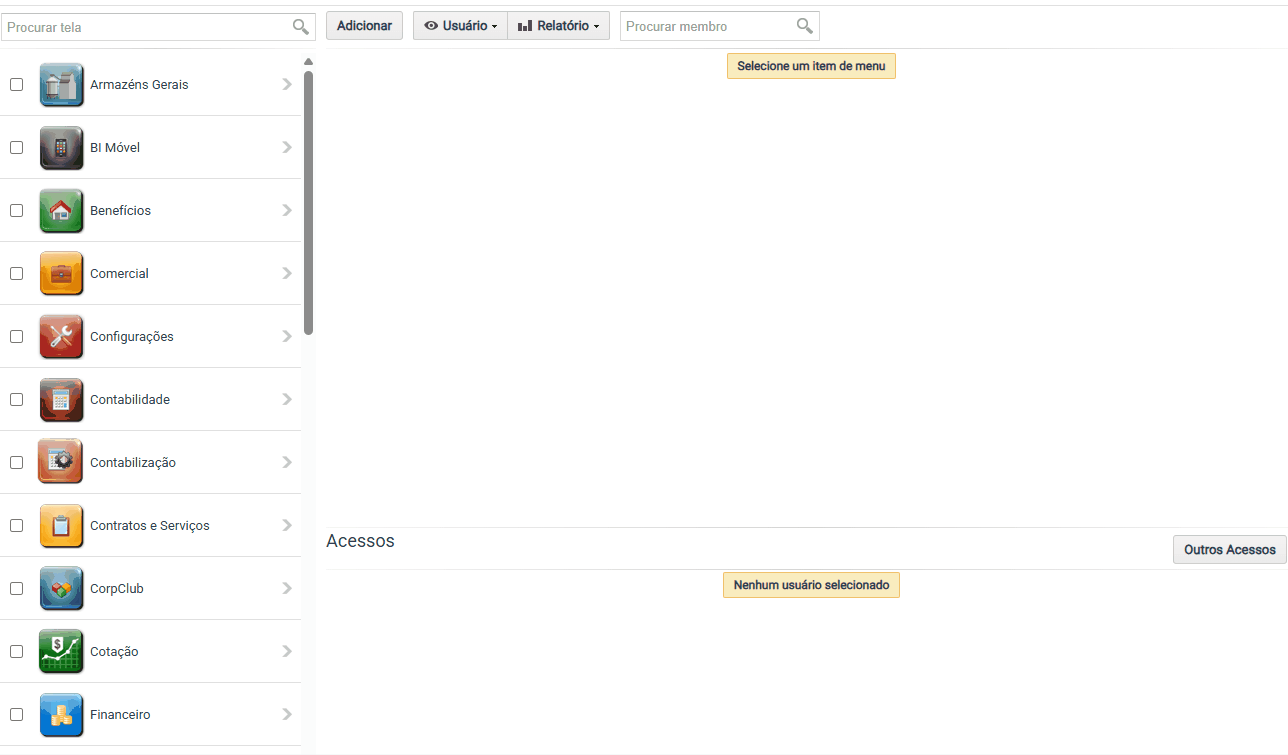Select the Contabilização menu label
Viewport: 1288px width, 755px height.
tap(133, 463)
